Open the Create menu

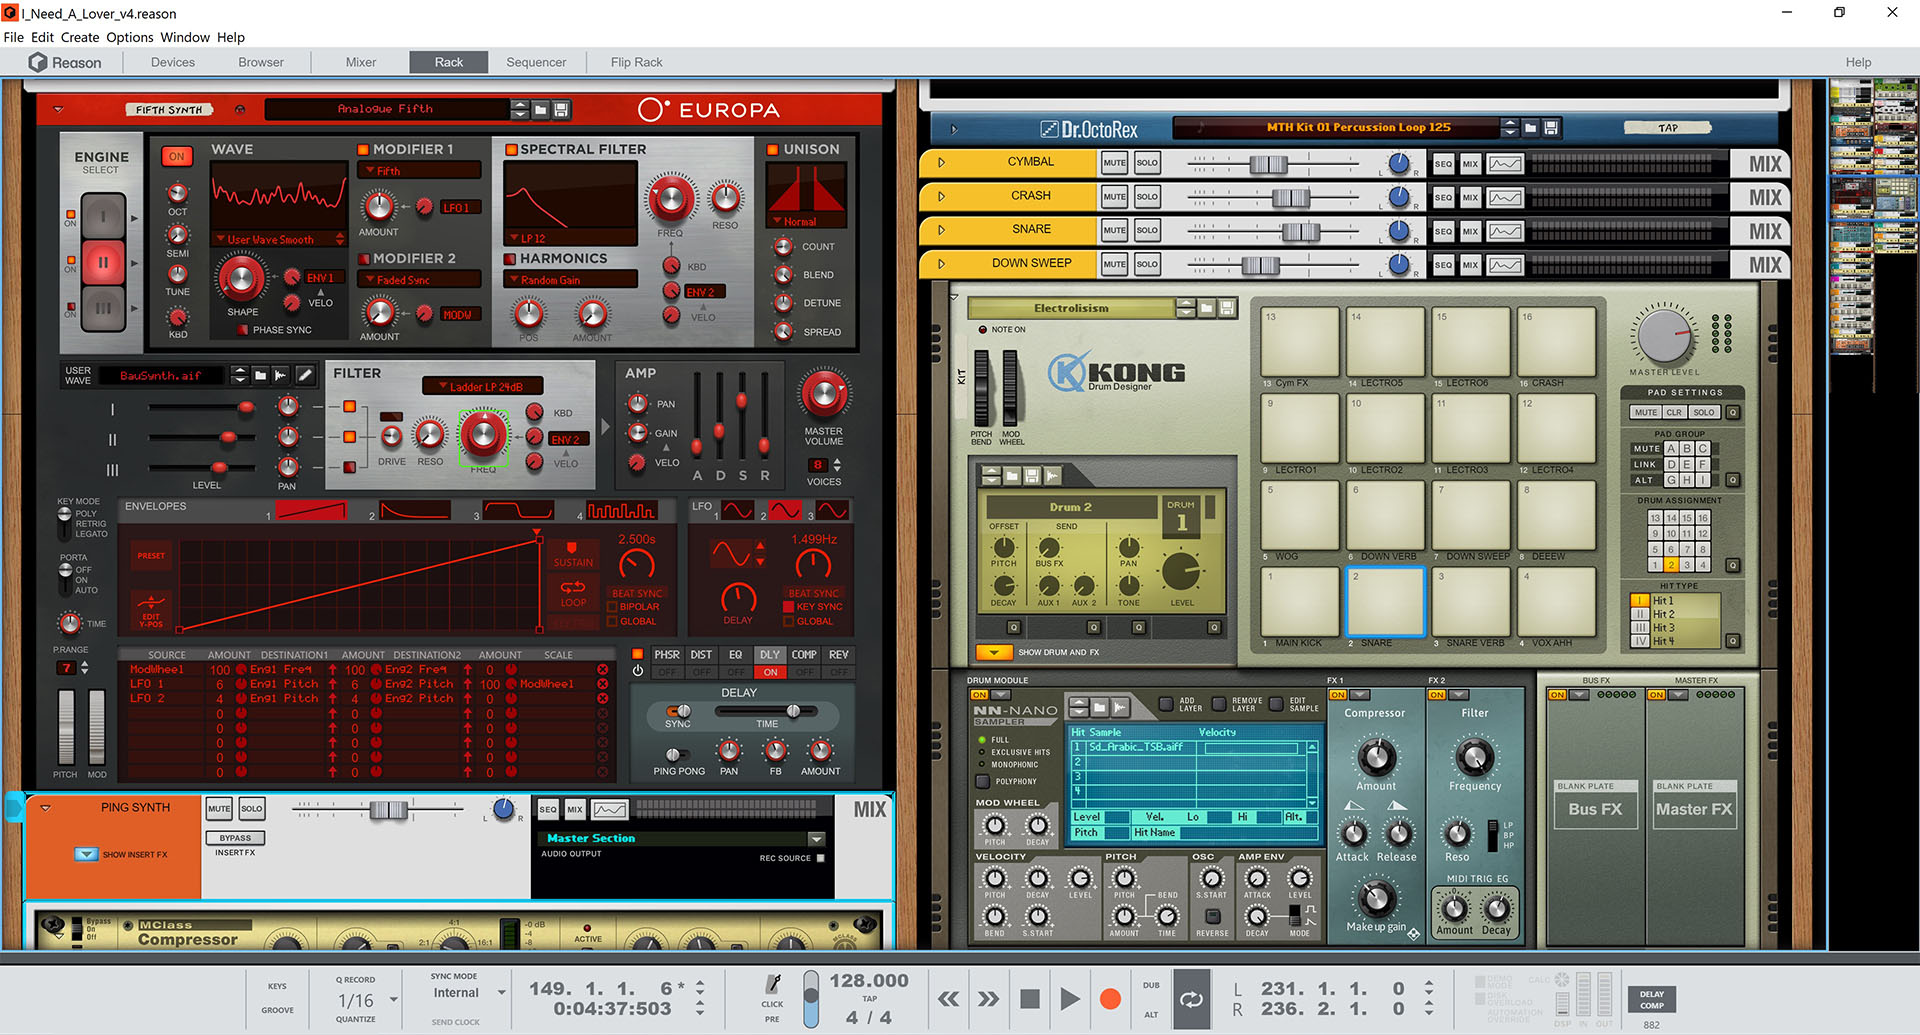(x=80, y=37)
